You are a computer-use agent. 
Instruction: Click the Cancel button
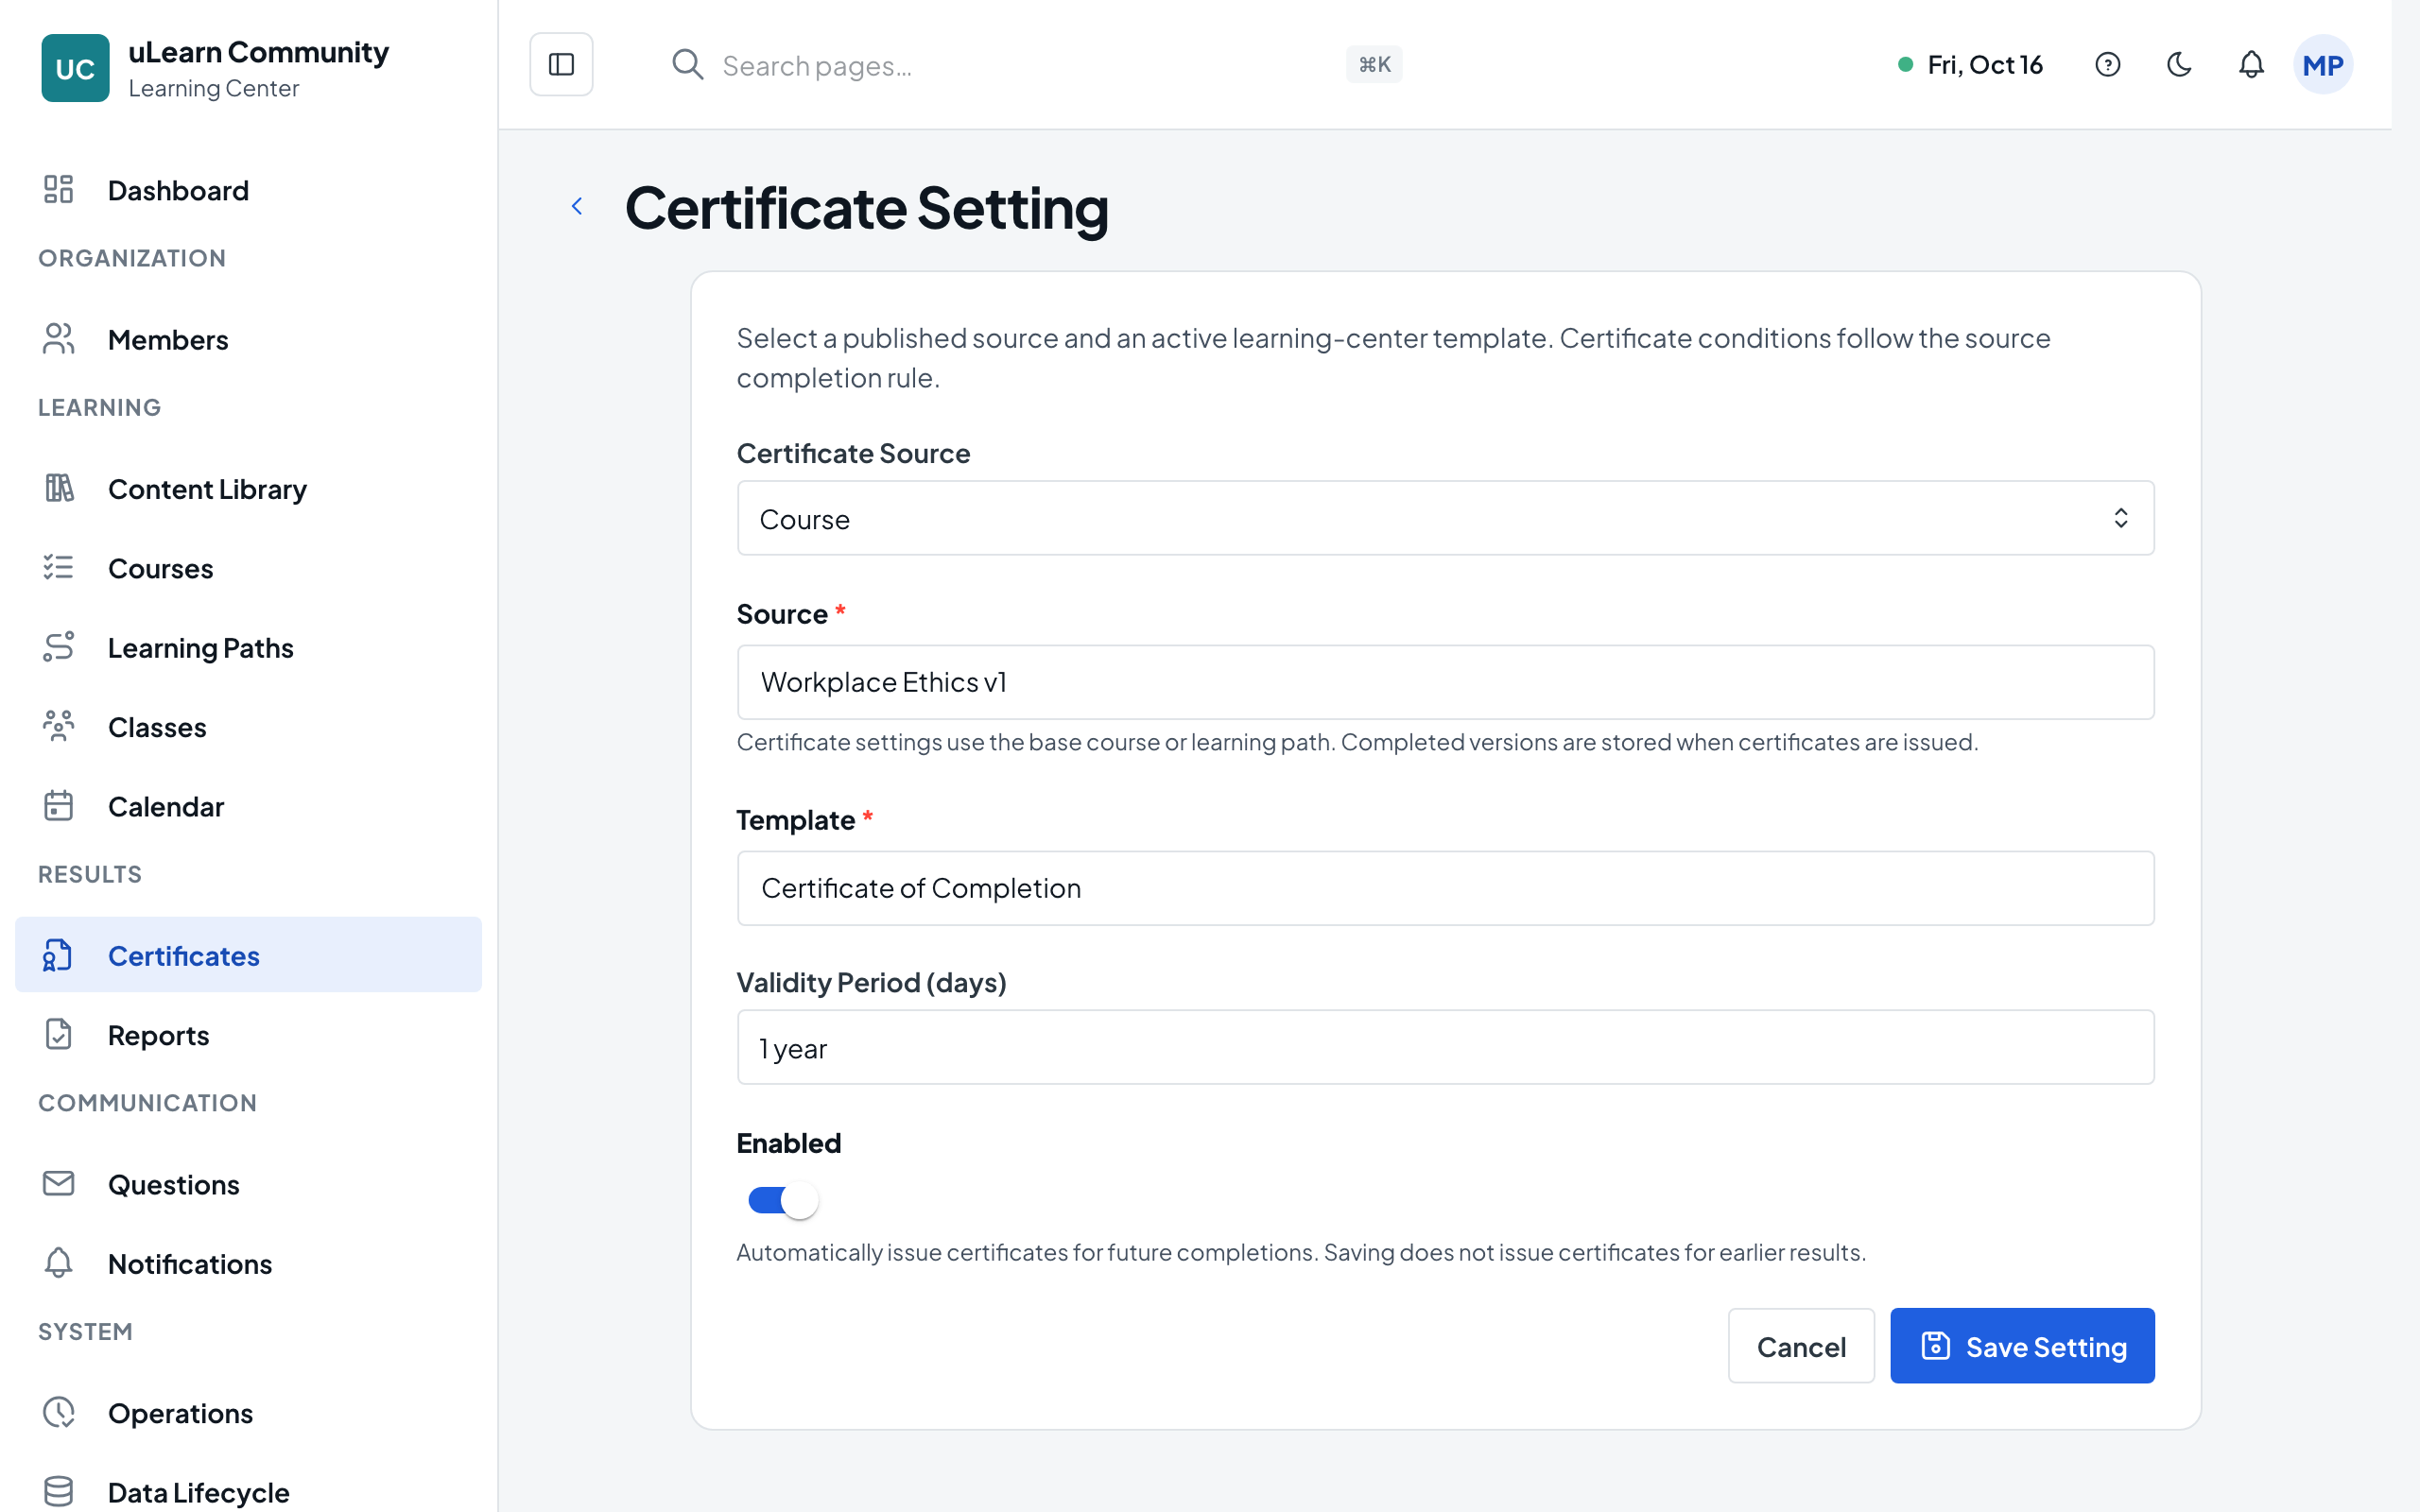pyautogui.click(x=1801, y=1346)
